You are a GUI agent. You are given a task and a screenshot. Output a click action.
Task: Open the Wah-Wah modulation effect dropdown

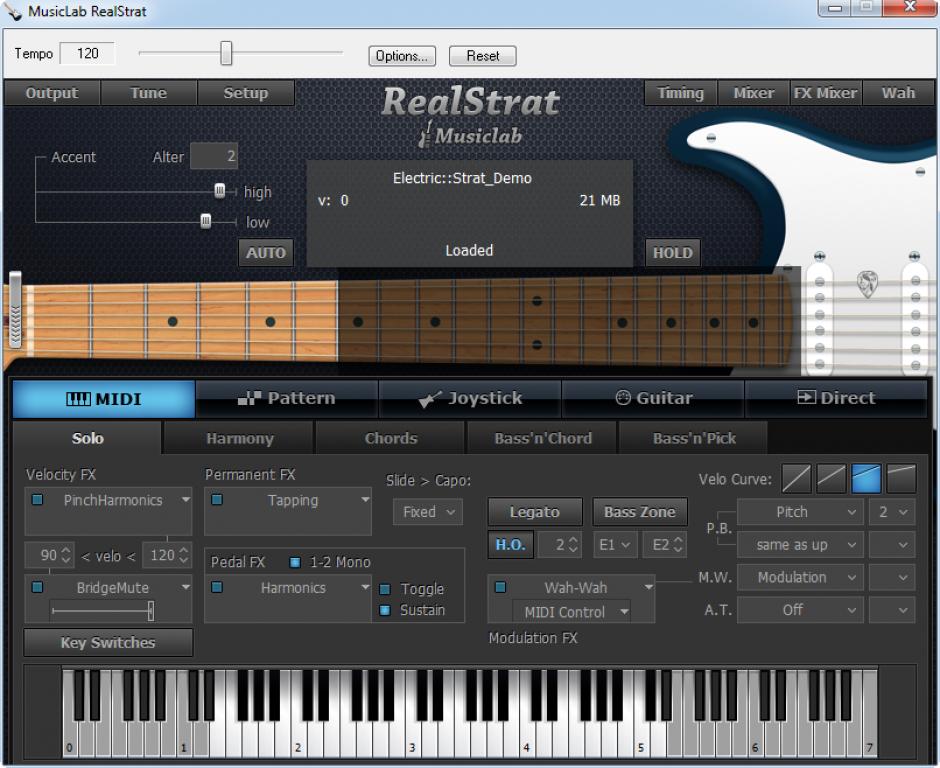point(648,587)
